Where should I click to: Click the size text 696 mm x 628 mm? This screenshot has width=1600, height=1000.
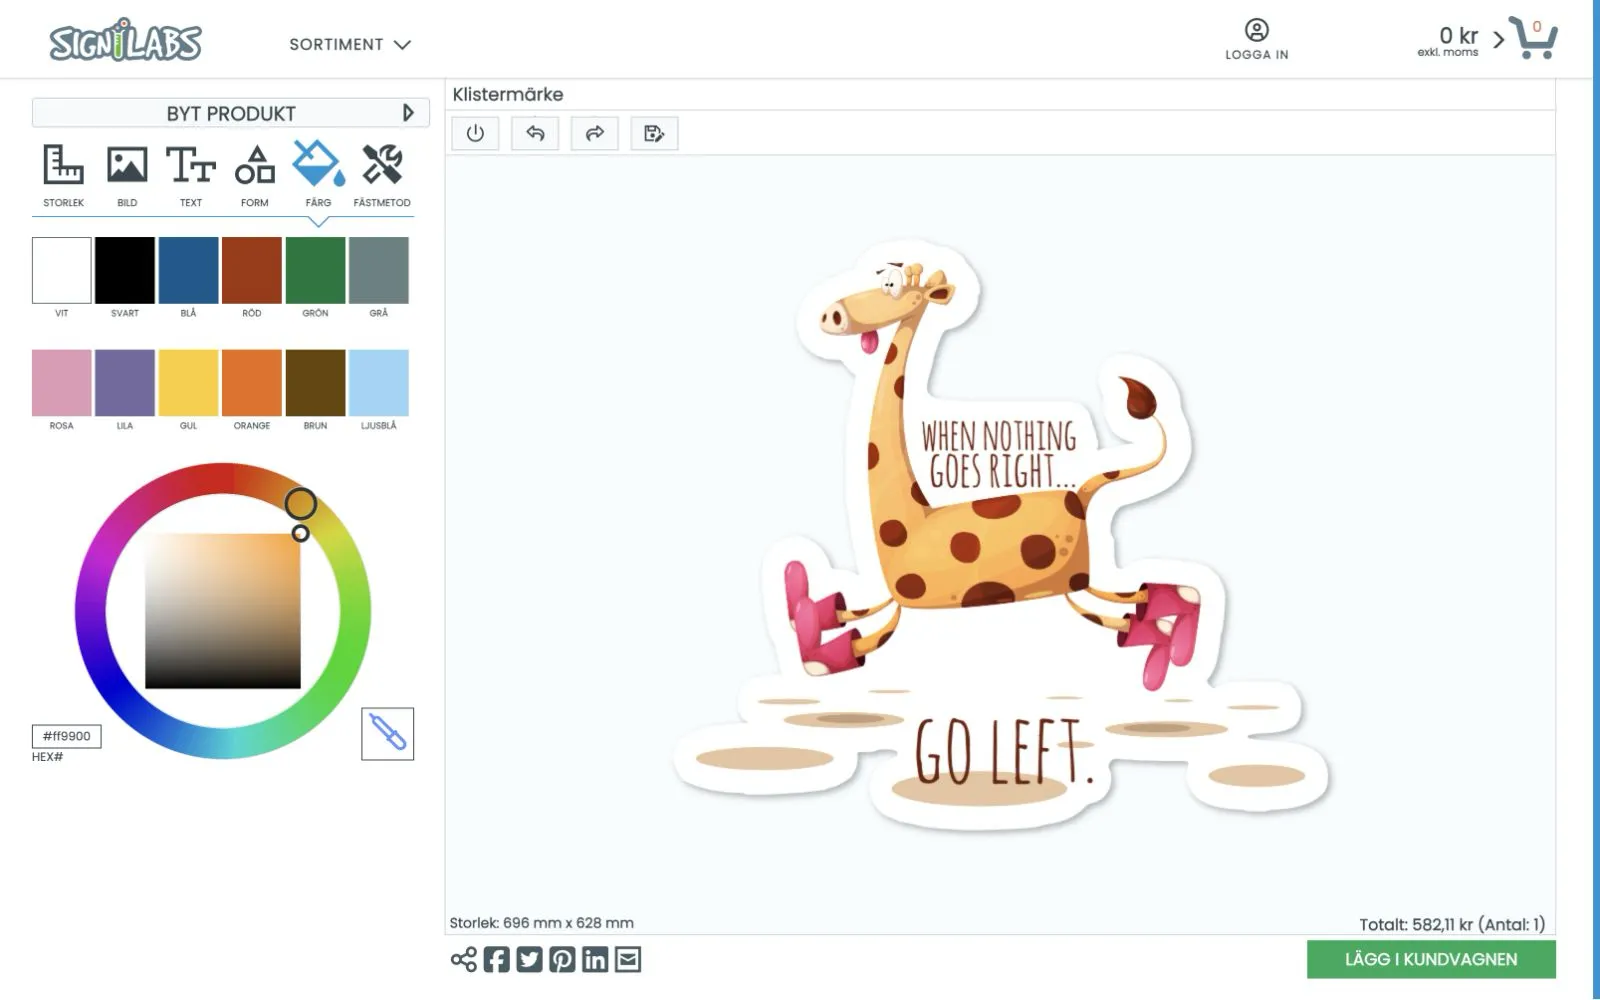(x=541, y=923)
